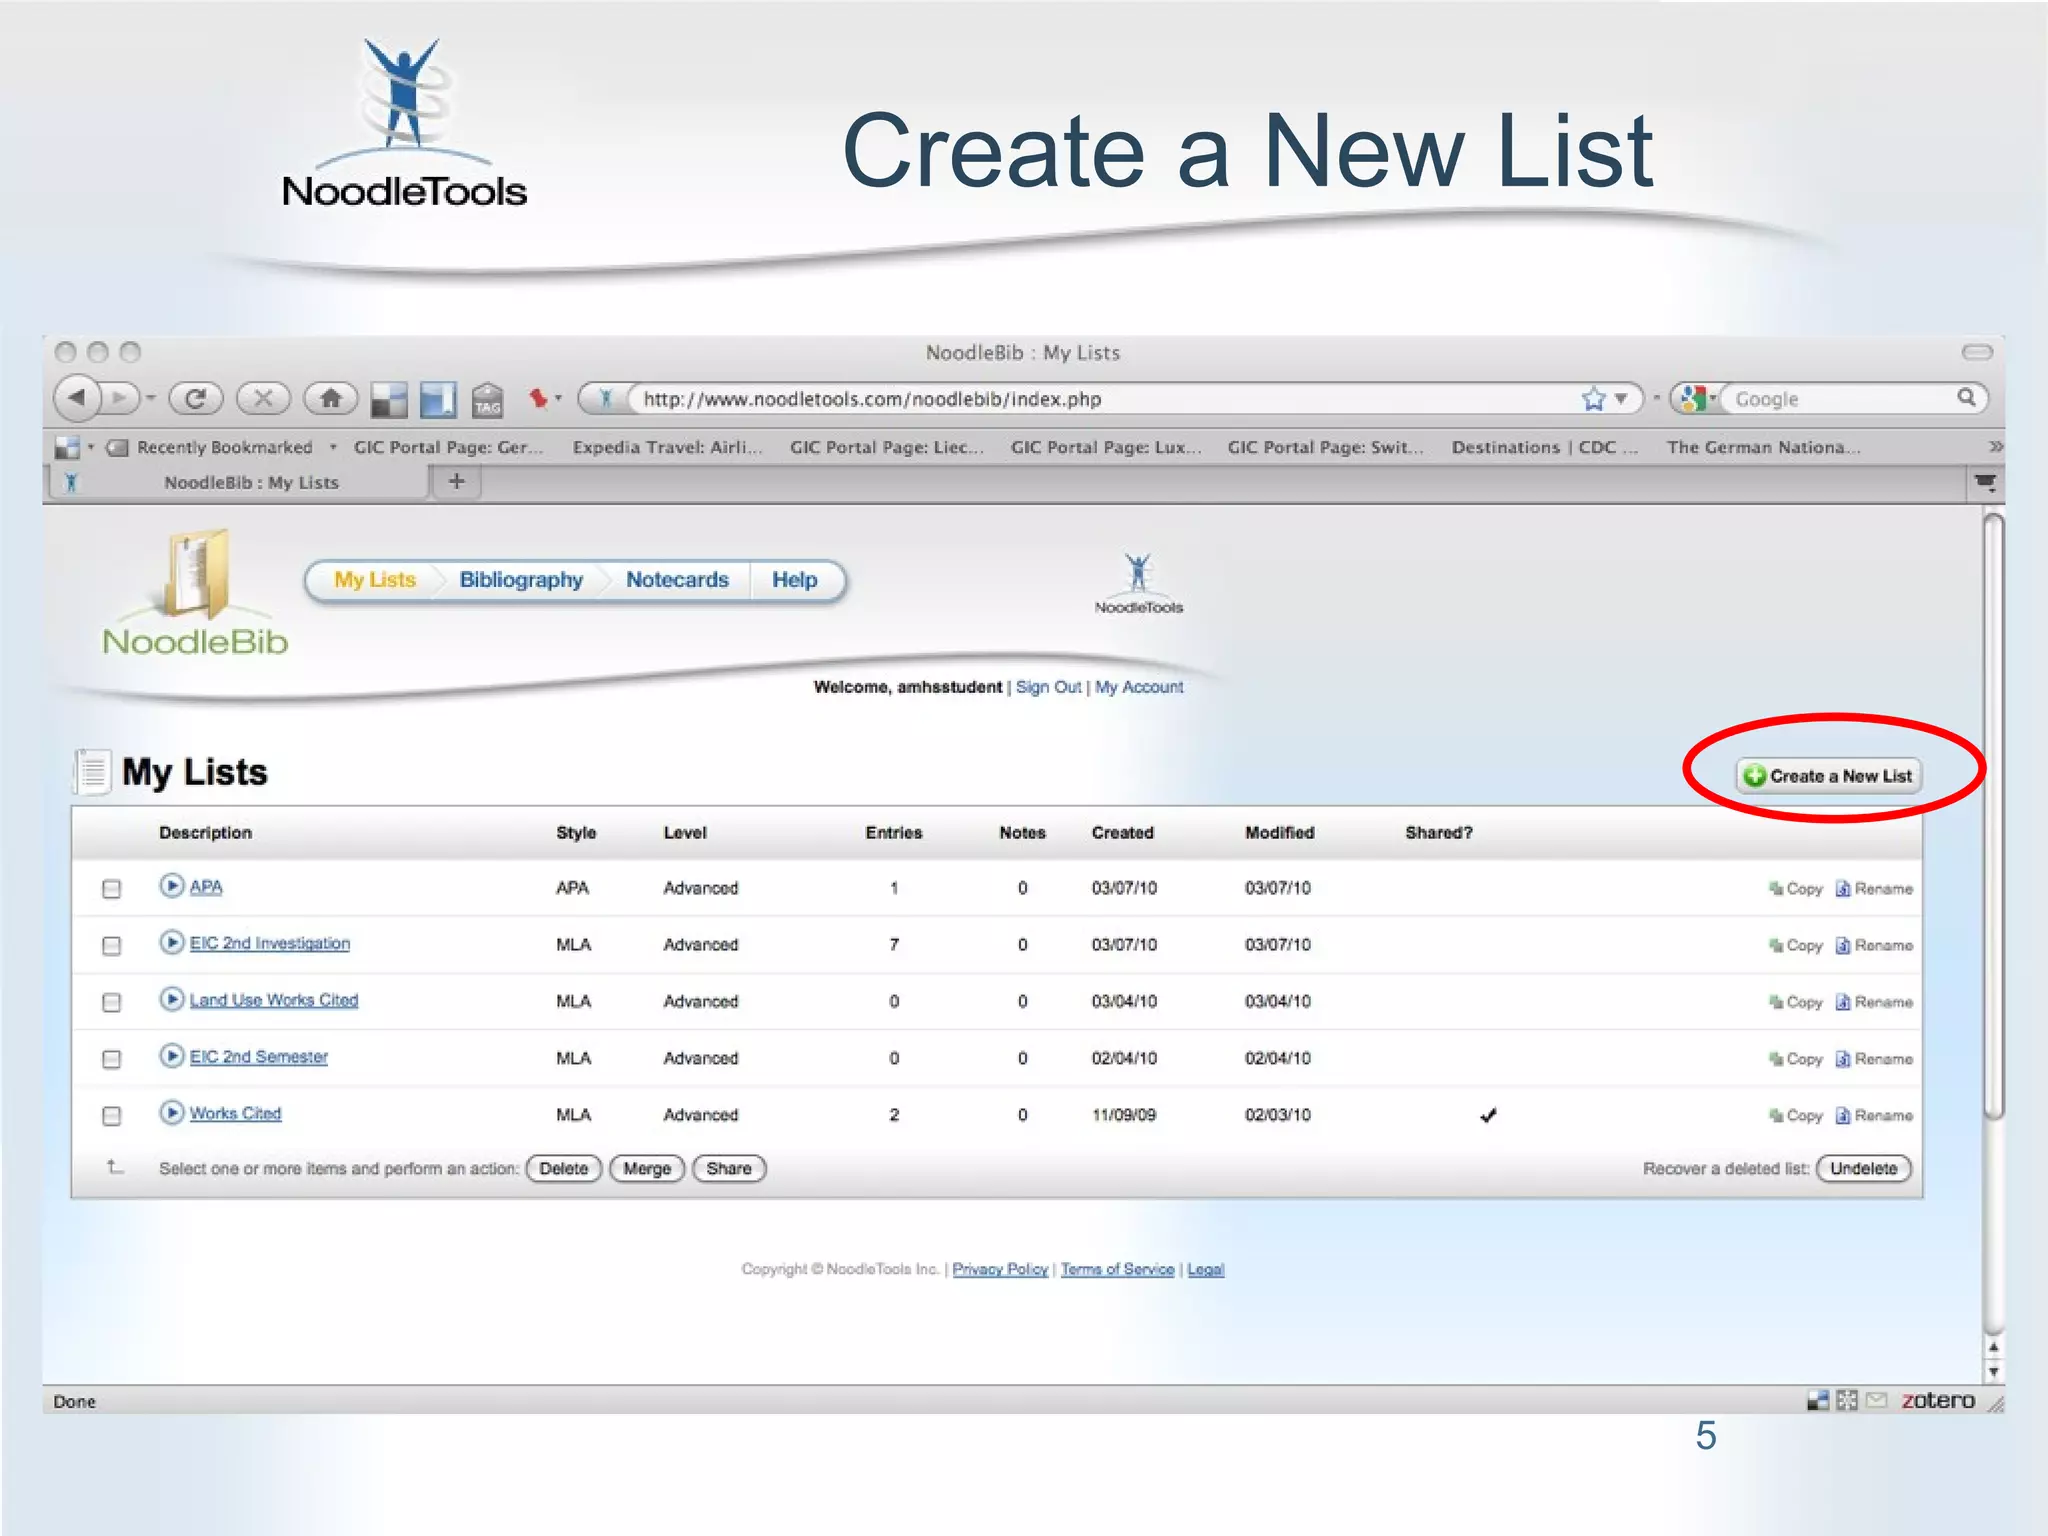Open Works Cited play arrow icon
This screenshot has width=2048, height=1536.
click(172, 1113)
